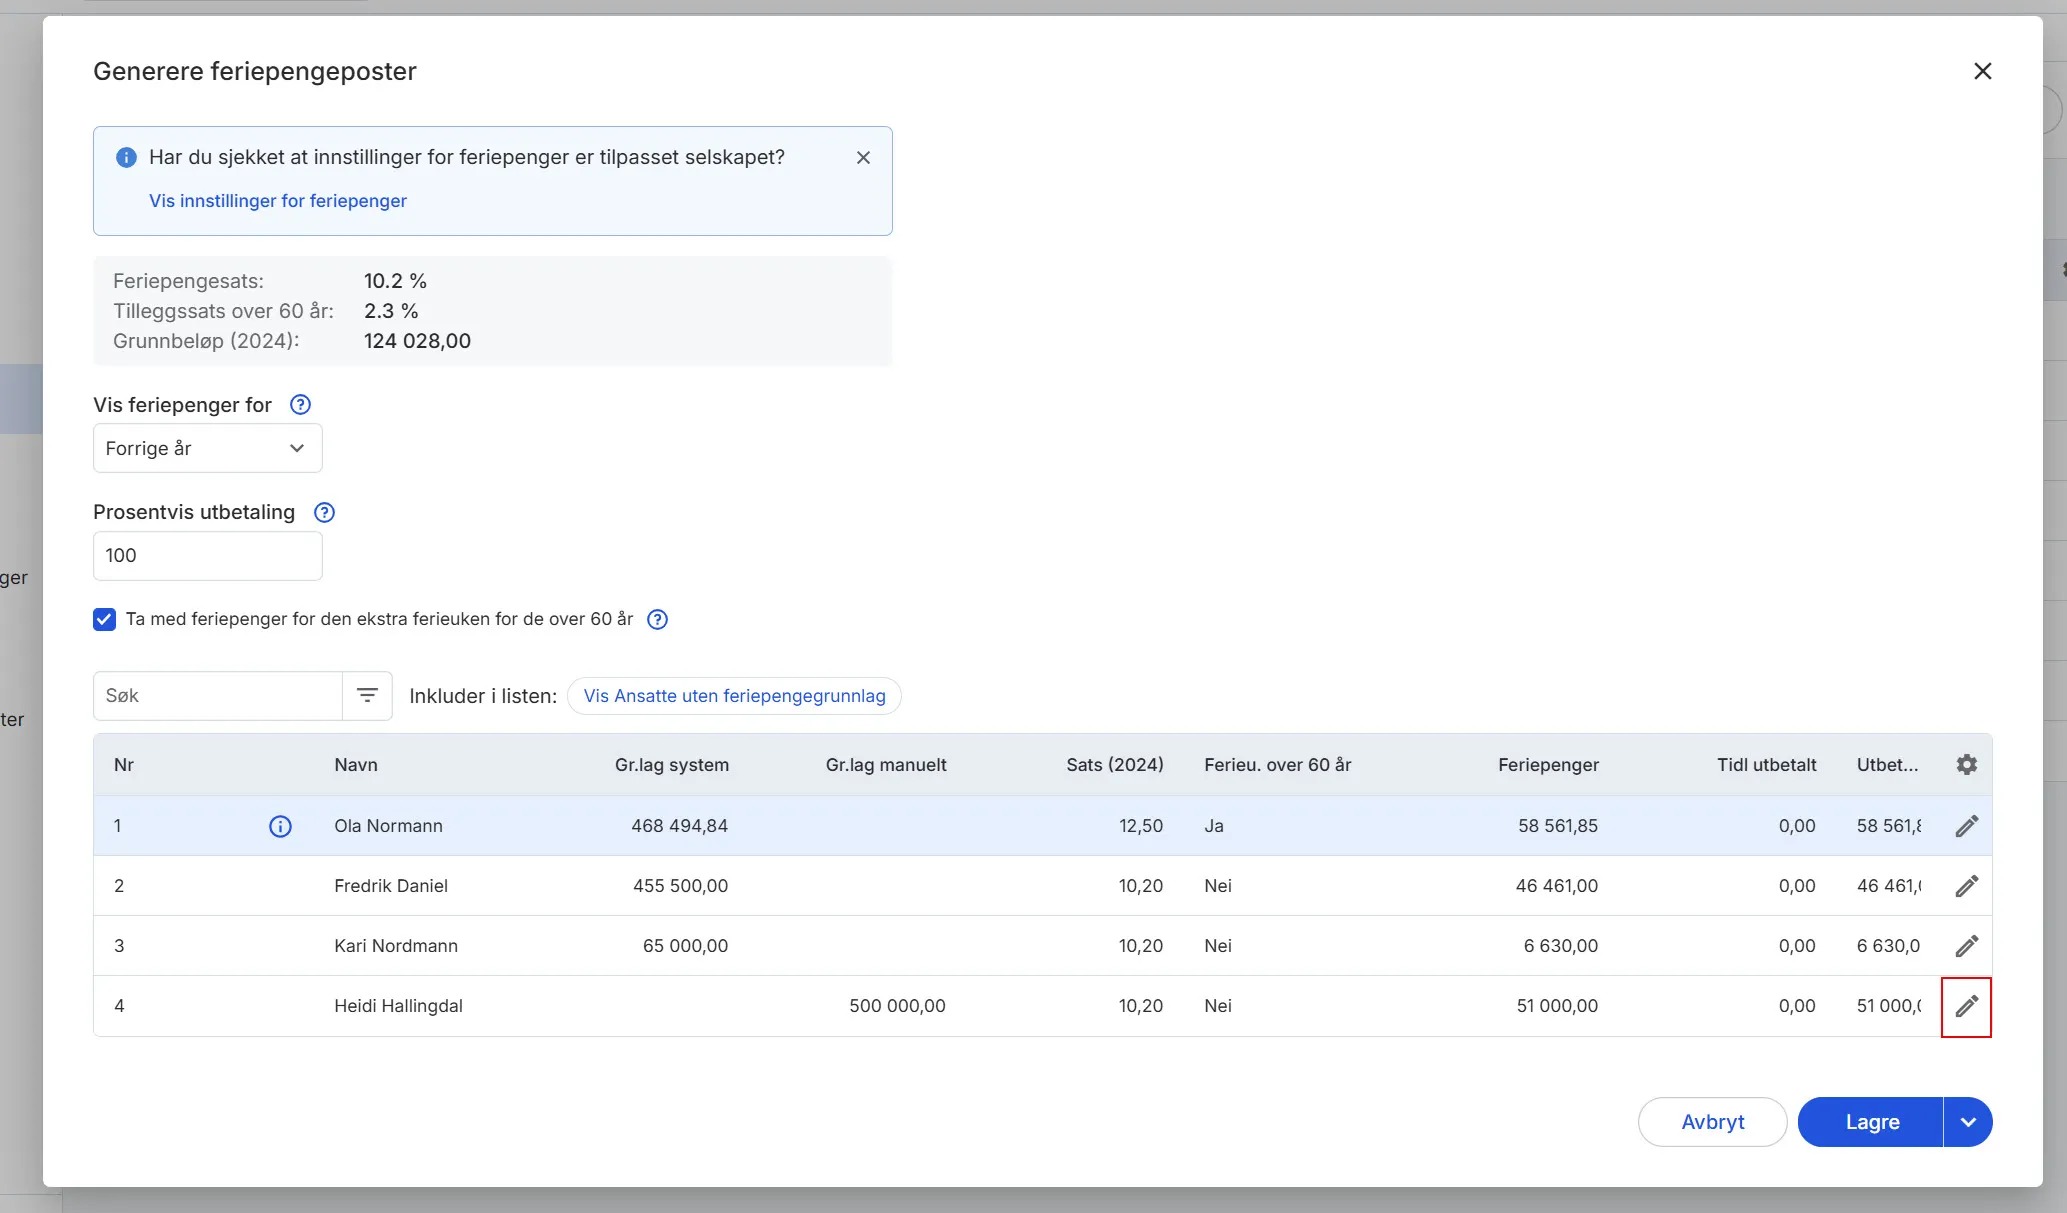Open table column settings gear
Image resolution: width=2067 pixels, height=1213 pixels.
click(x=1966, y=765)
